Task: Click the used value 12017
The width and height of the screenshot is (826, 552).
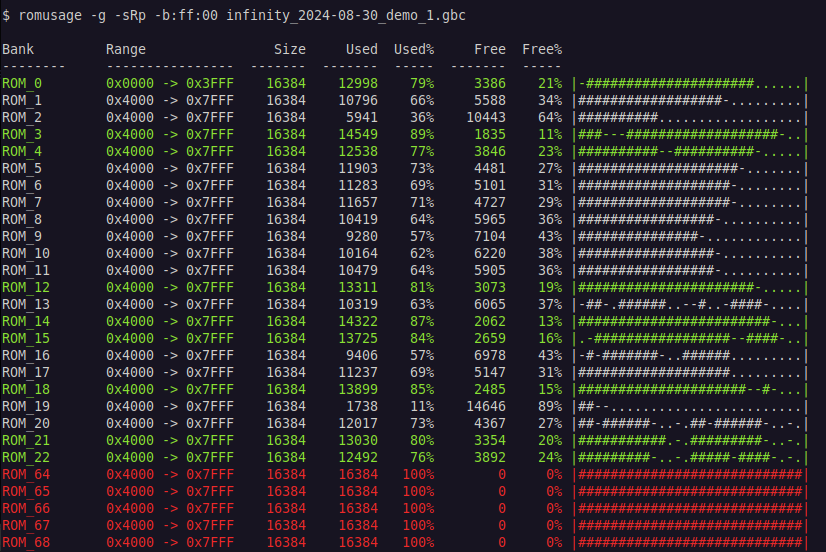Action: 358,423
